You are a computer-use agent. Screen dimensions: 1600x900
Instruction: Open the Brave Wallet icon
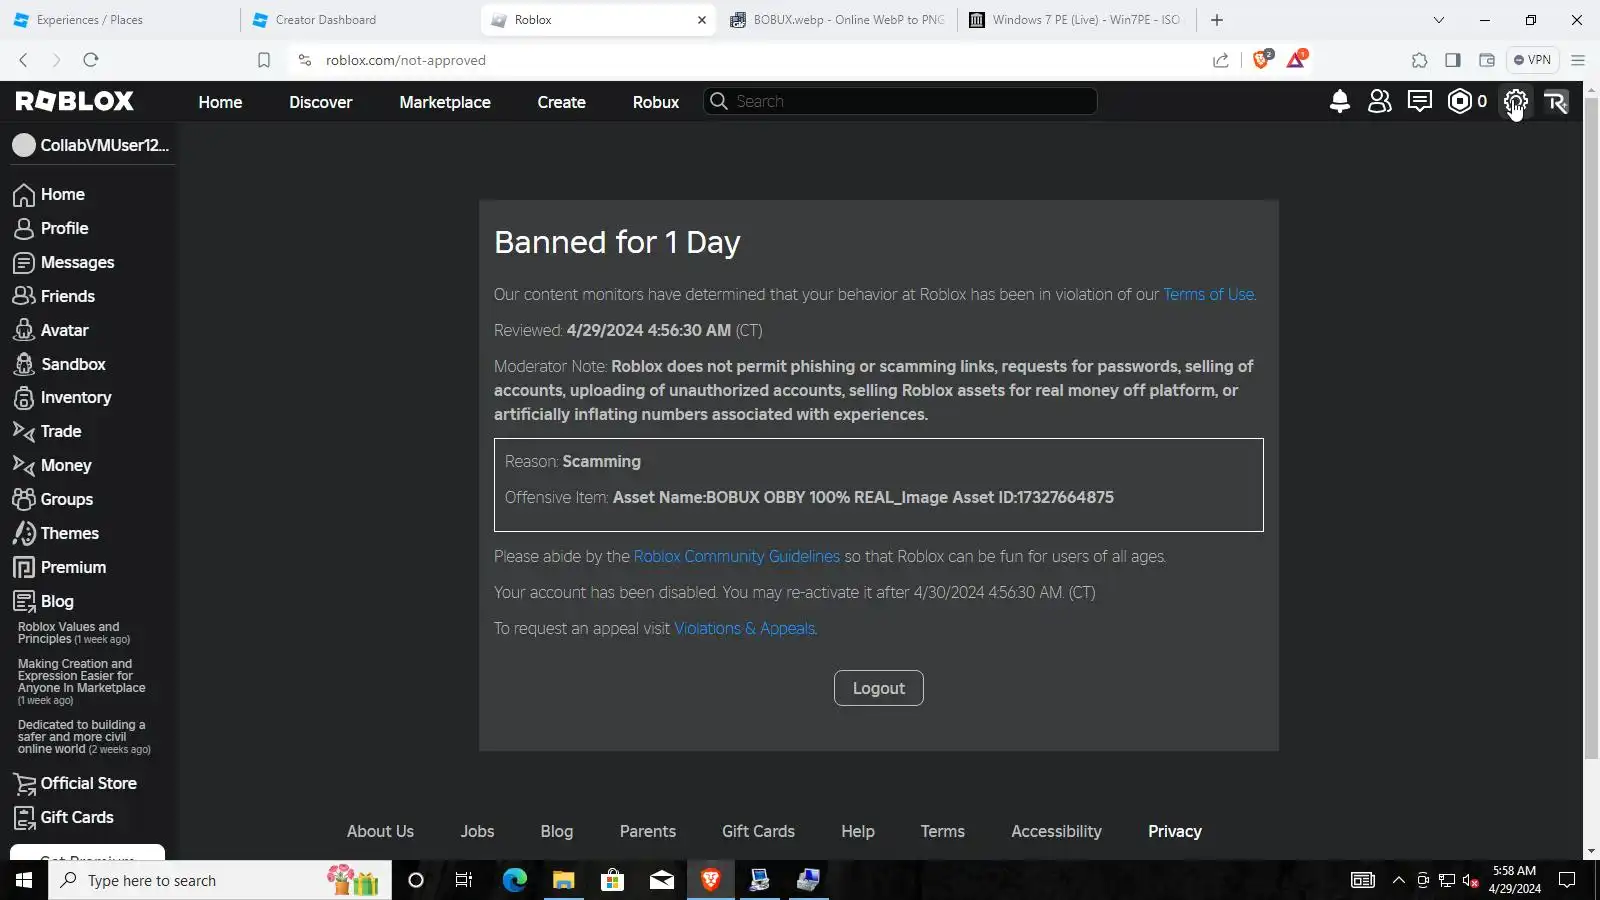point(1487,60)
